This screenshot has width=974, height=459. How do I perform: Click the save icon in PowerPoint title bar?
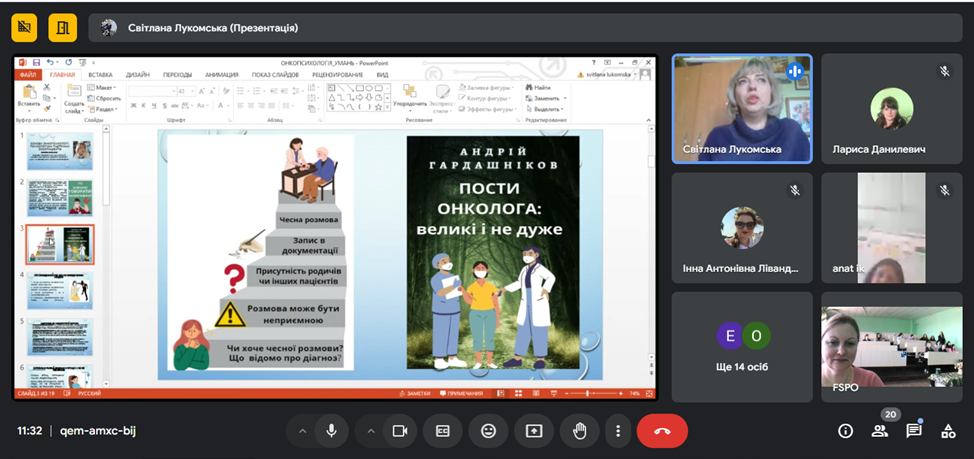coord(36,62)
